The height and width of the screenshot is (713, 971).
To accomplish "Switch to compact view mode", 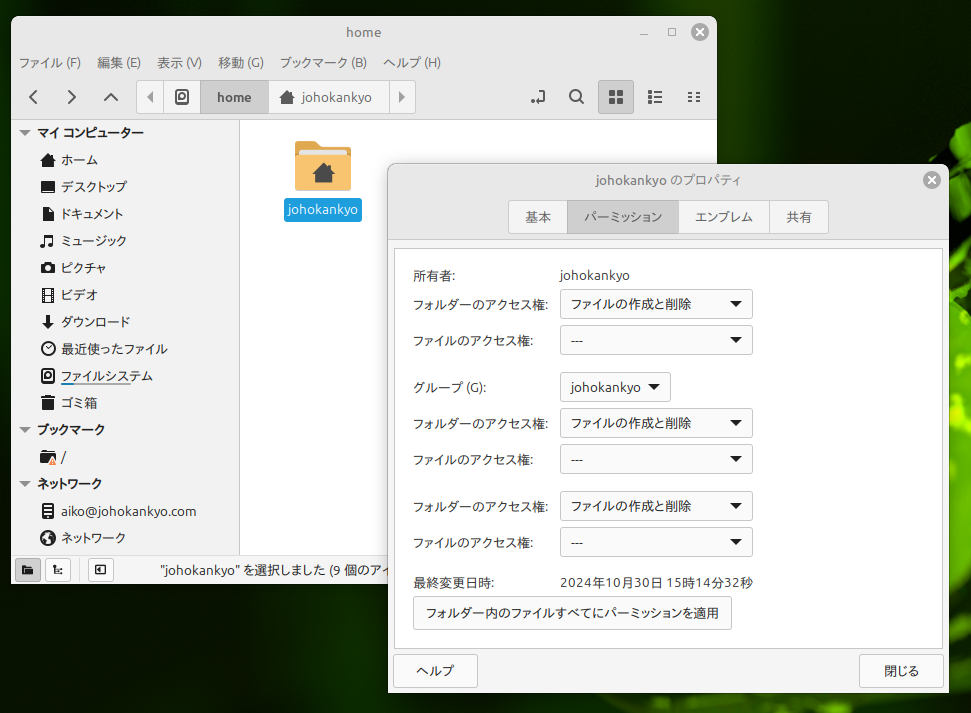I will coord(693,97).
